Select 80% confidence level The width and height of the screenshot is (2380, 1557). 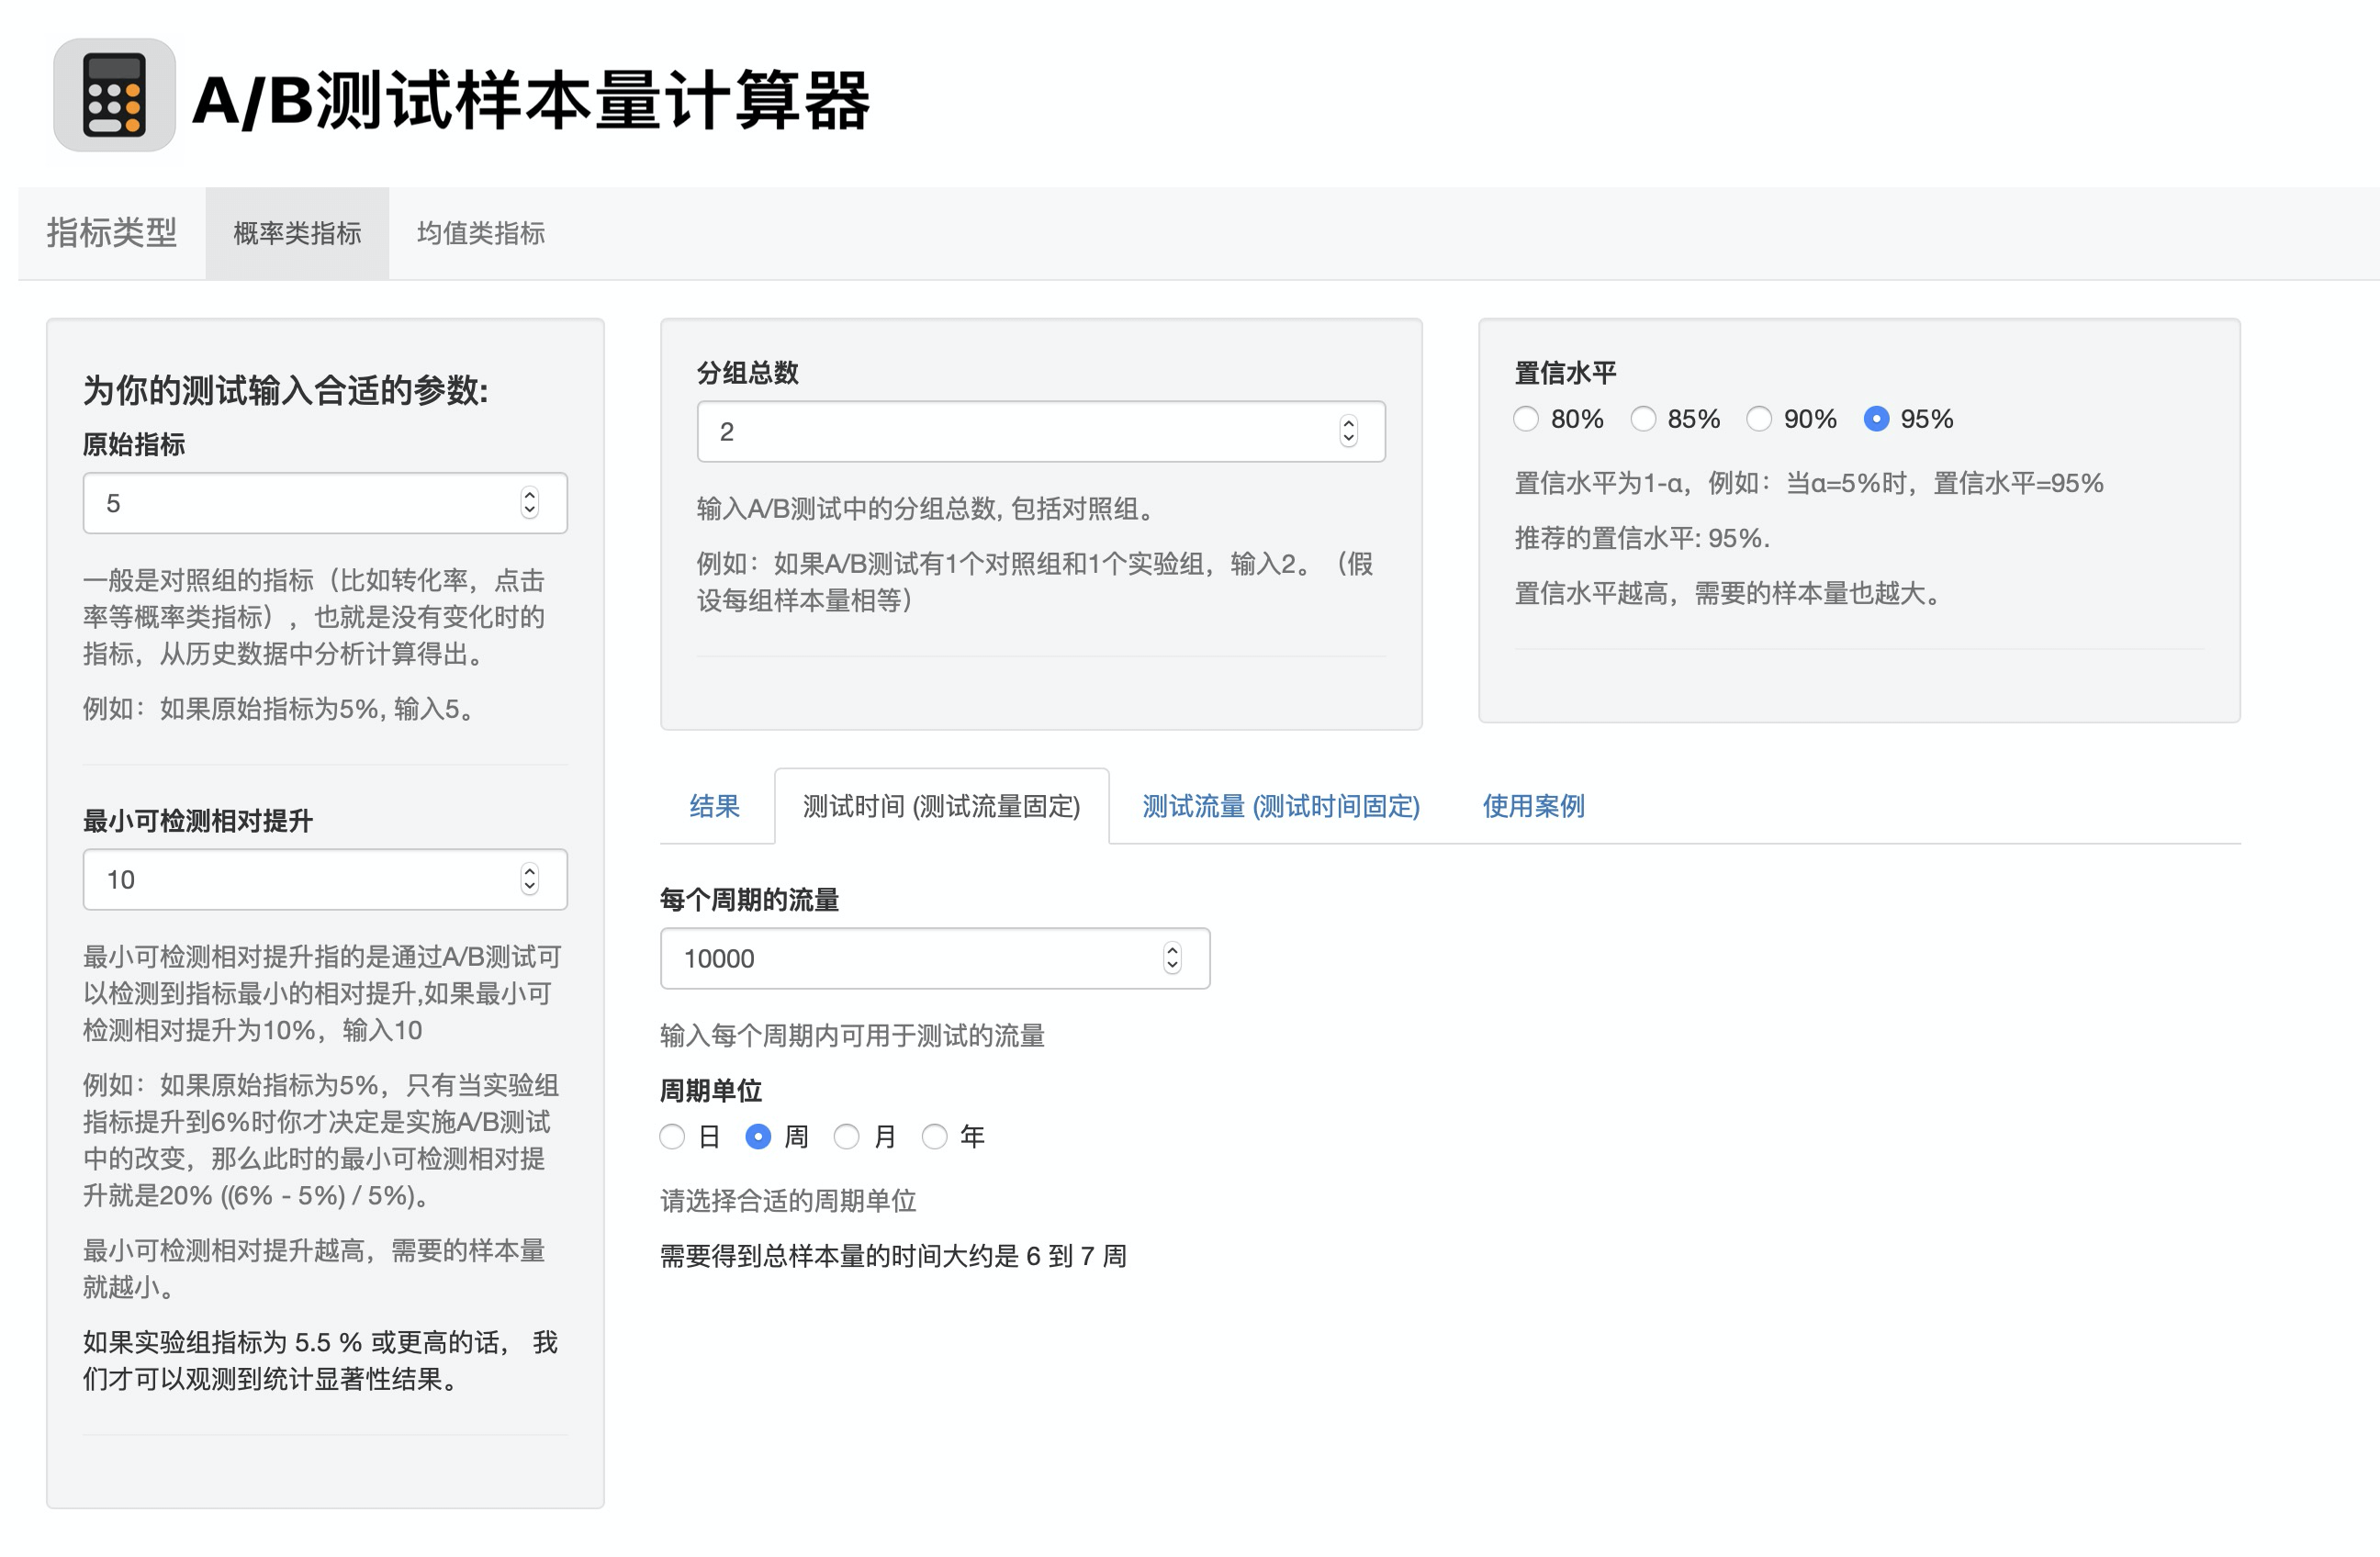coord(1525,419)
